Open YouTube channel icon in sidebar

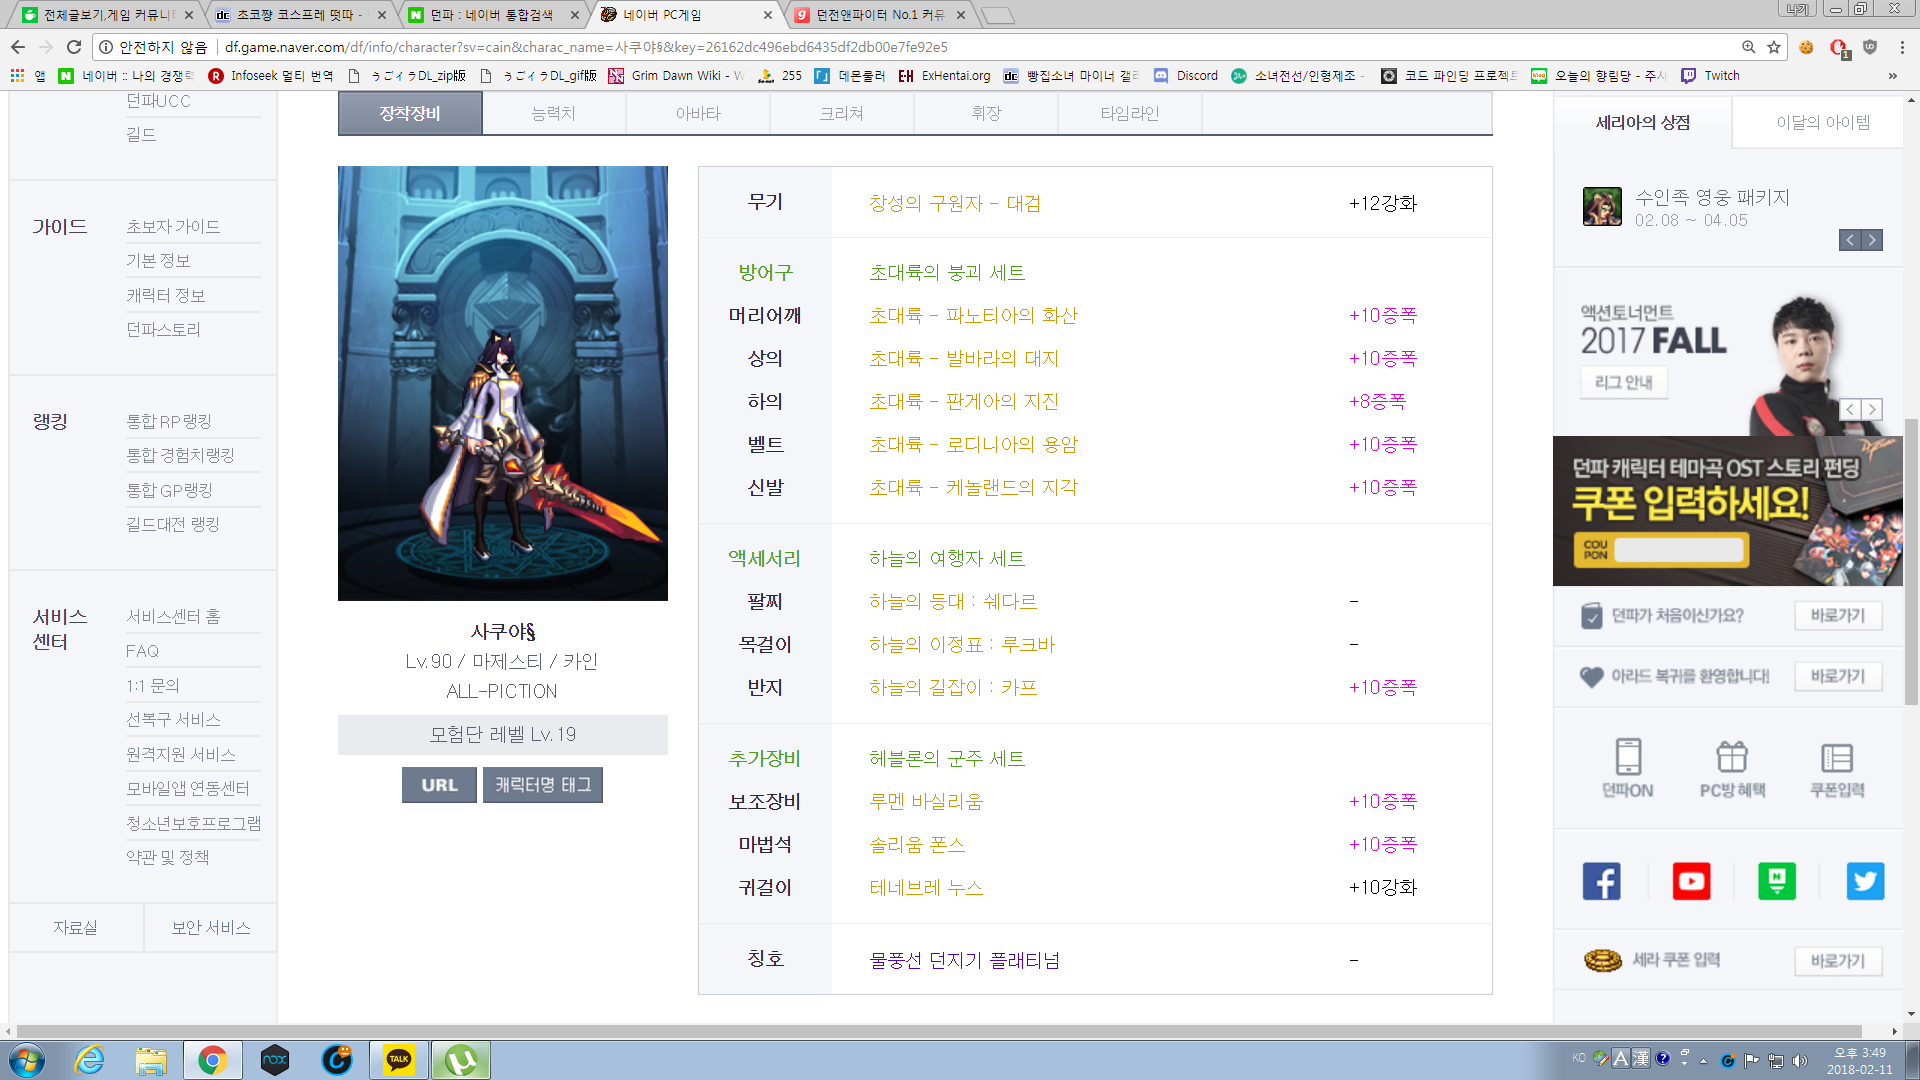pos(1691,881)
